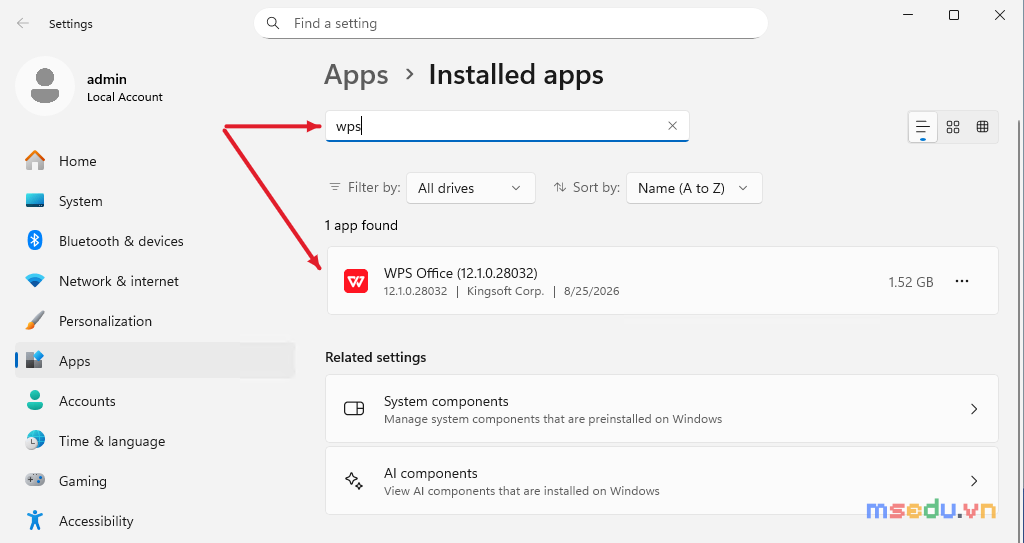This screenshot has height=543, width=1024.
Task: Click the search magnifier in Find a setting
Action: point(274,24)
